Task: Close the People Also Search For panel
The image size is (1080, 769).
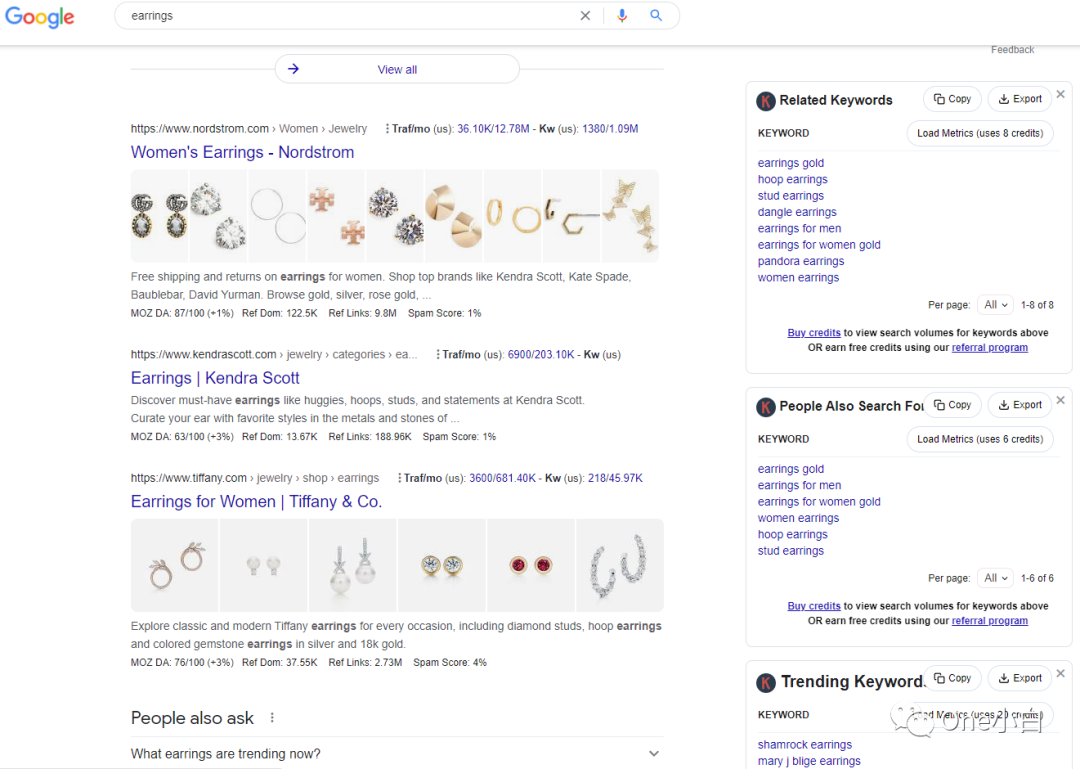Action: (x=1061, y=400)
